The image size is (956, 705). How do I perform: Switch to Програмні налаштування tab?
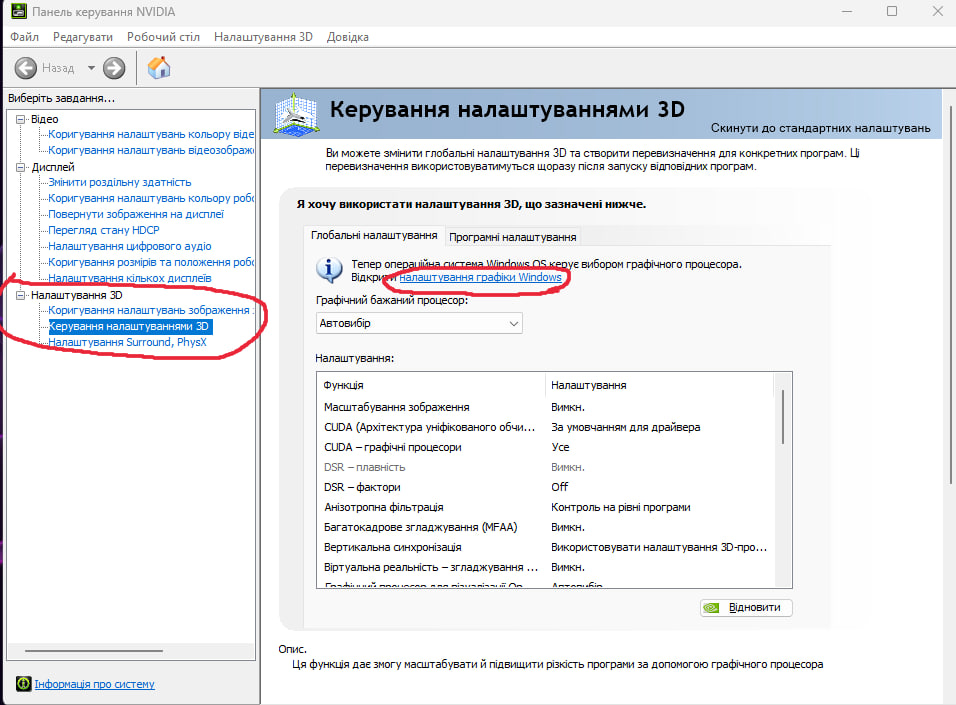click(x=513, y=237)
